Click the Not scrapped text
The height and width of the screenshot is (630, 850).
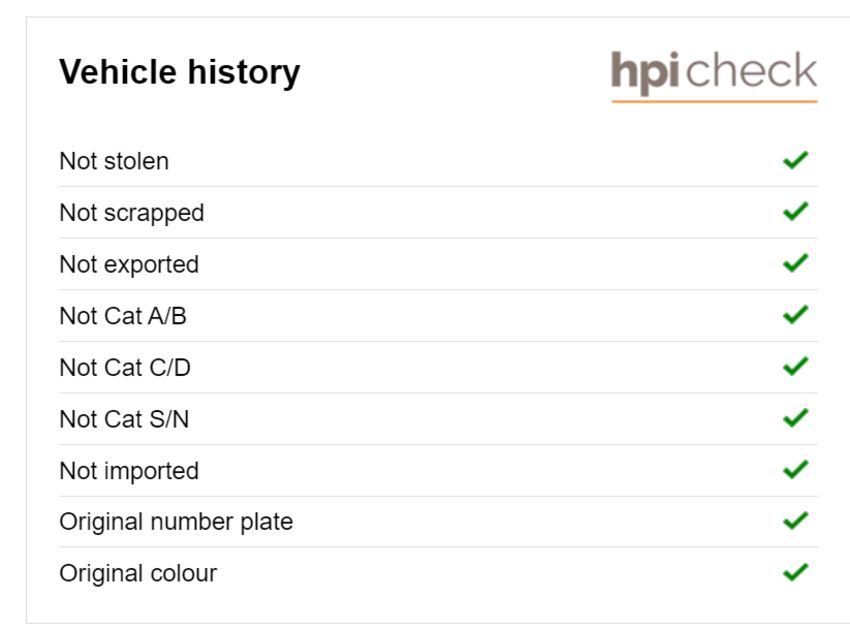(x=131, y=213)
